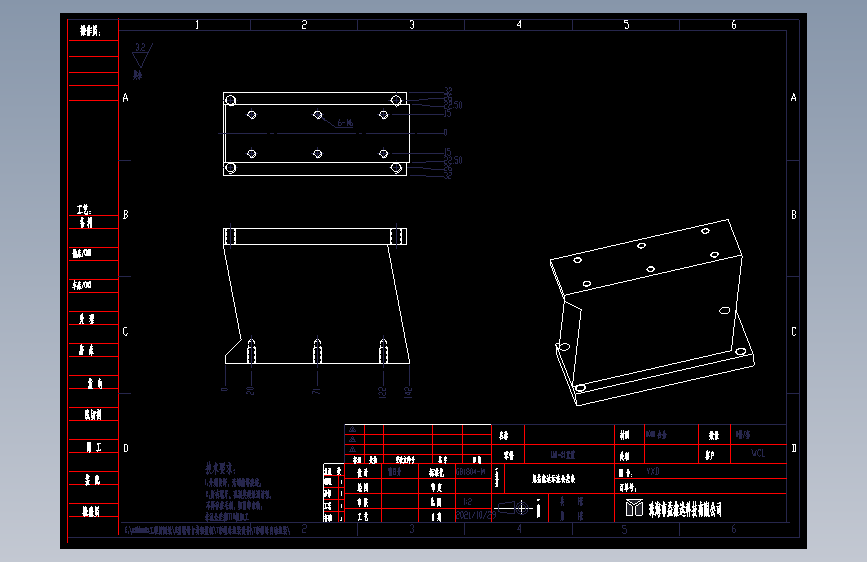The image size is (867, 562).
Task: Select the 6-M6 hole callout label
Action: [x=346, y=123]
